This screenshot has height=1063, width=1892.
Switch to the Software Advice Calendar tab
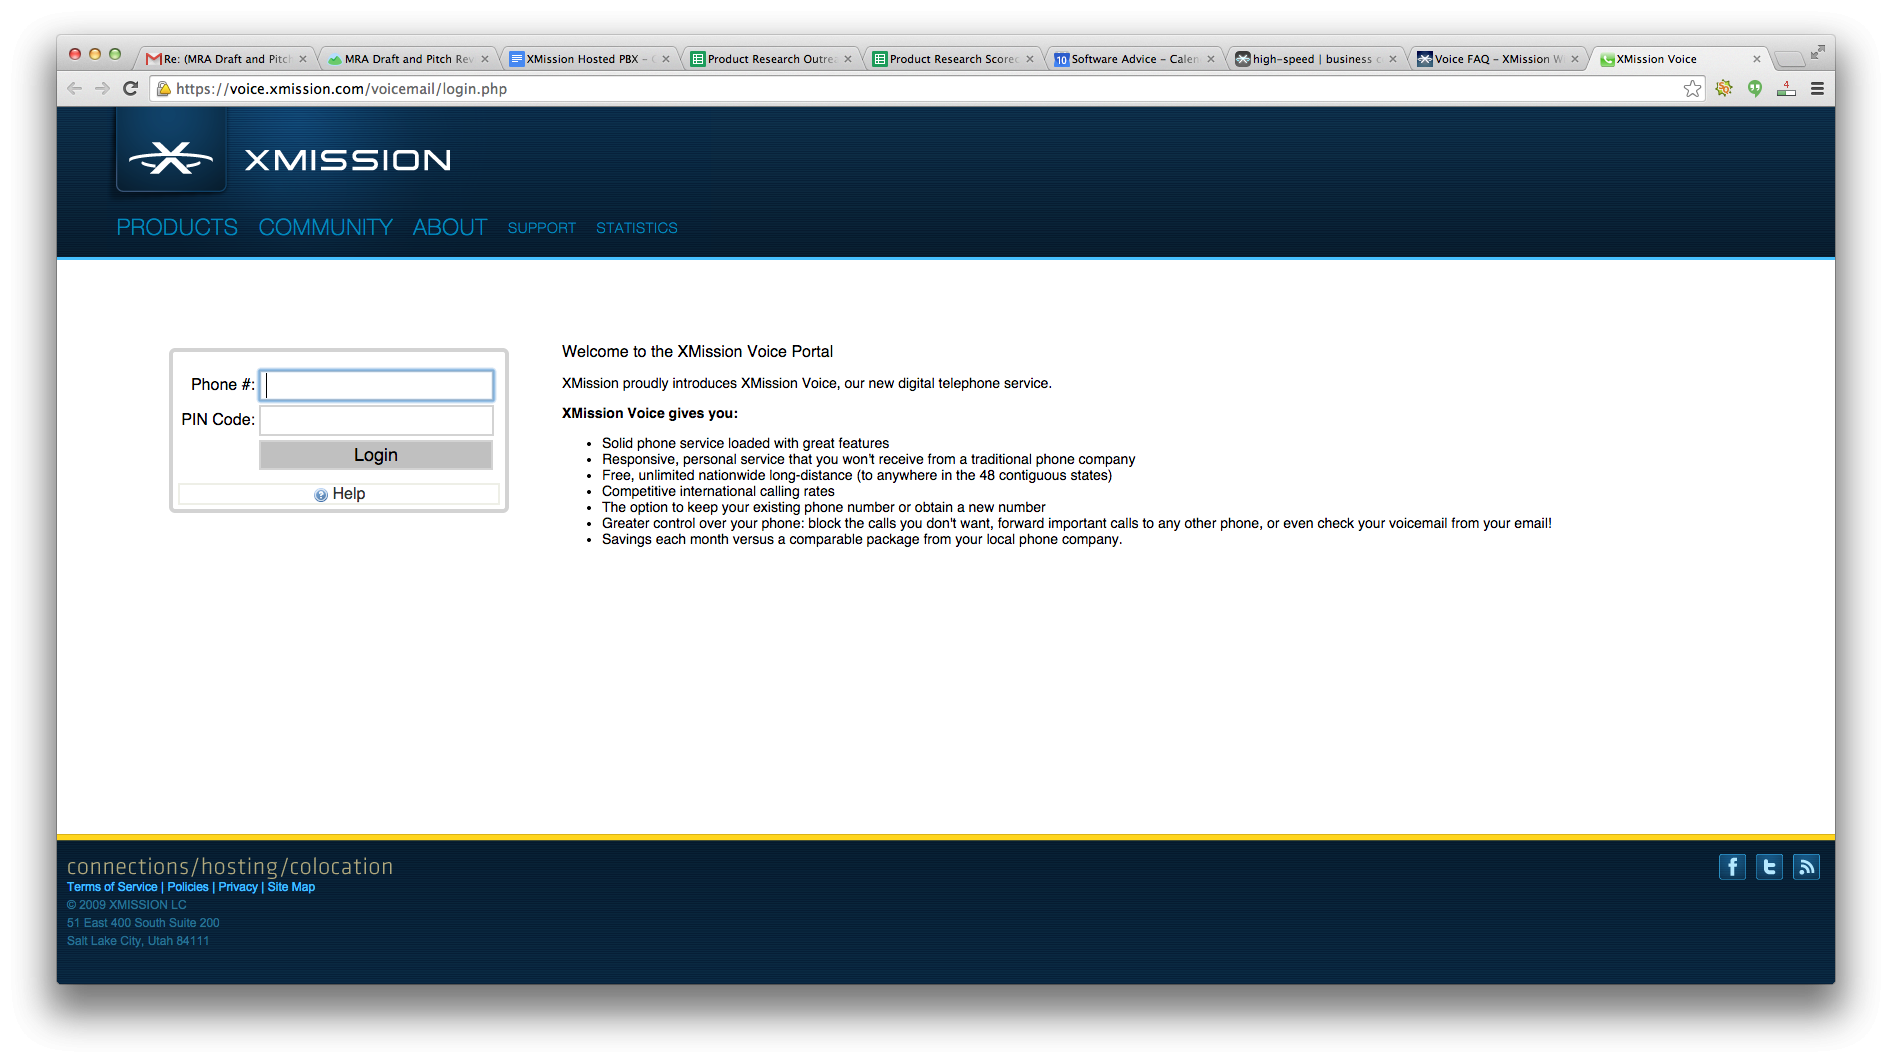pyautogui.click(x=1135, y=59)
